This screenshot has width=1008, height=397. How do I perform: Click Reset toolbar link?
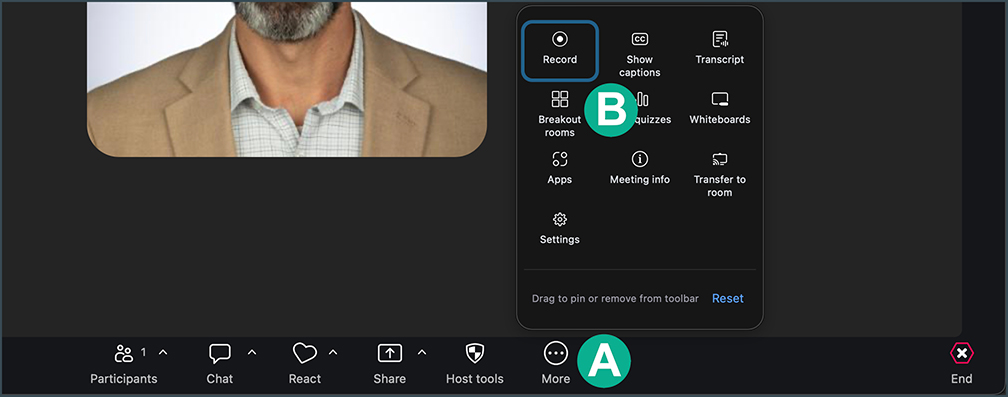(728, 298)
